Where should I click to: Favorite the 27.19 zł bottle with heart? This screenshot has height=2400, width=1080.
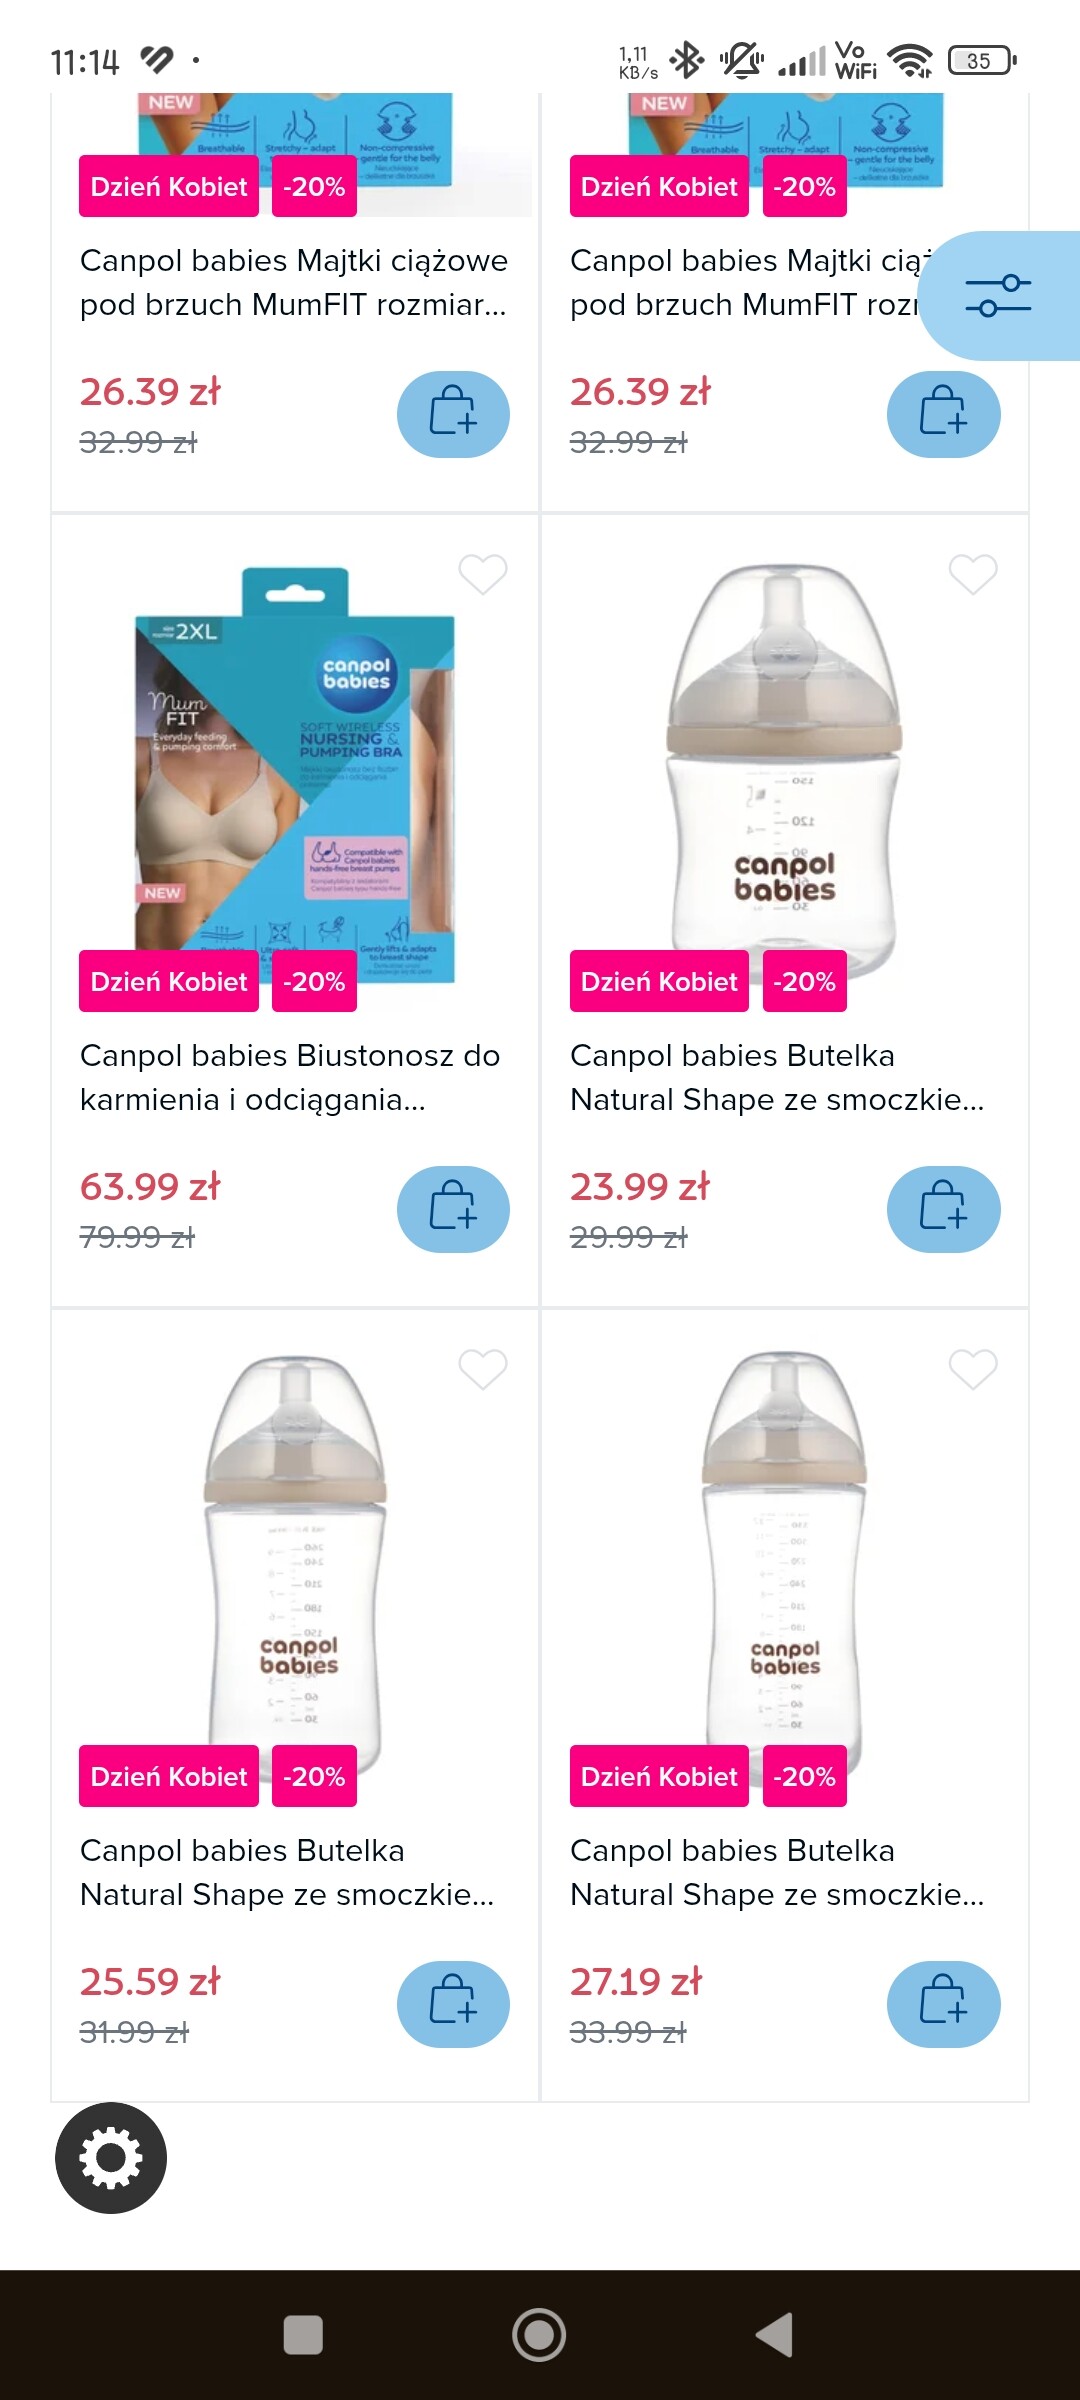pos(973,1369)
